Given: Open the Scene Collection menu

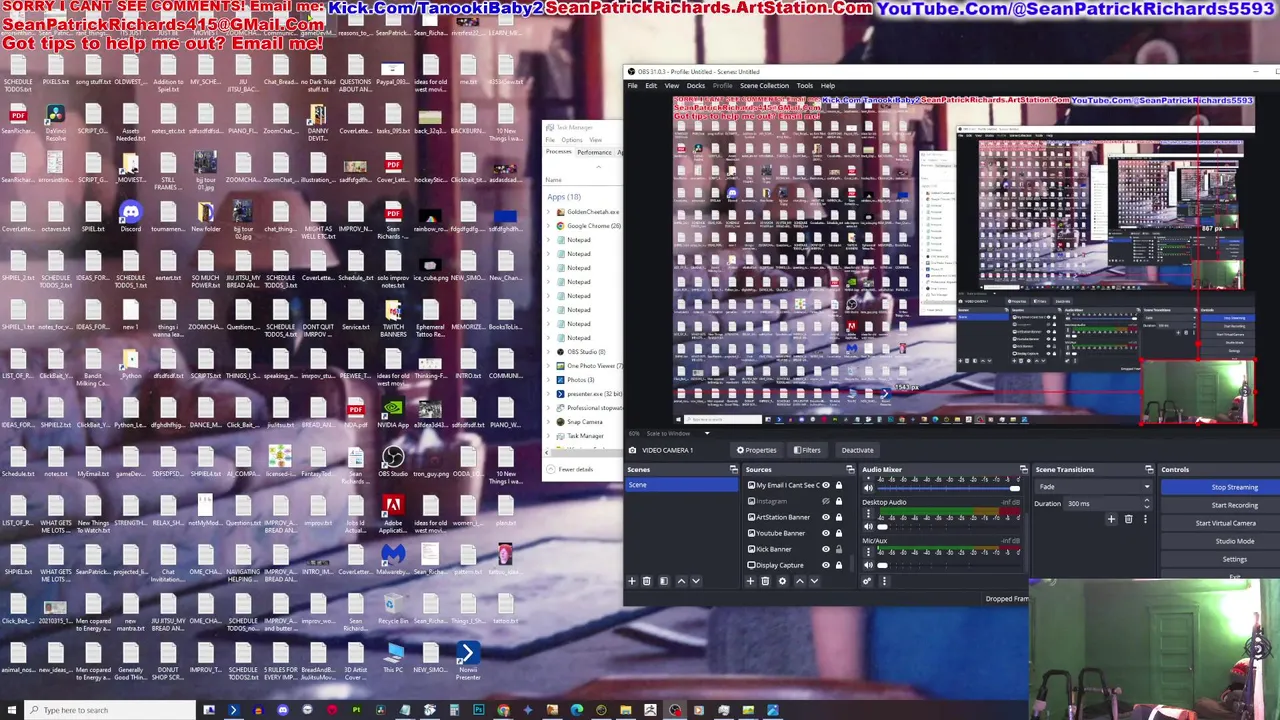Looking at the screenshot, I should pyautogui.click(x=764, y=86).
